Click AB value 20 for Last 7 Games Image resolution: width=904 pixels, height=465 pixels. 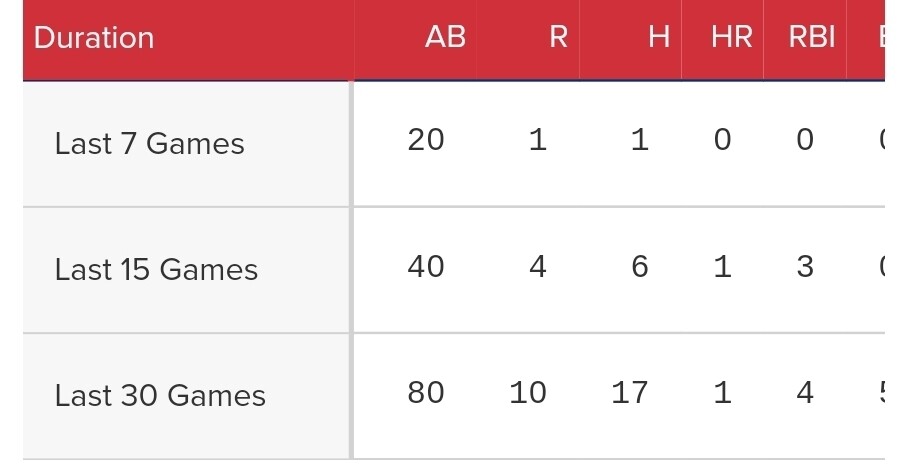point(425,139)
